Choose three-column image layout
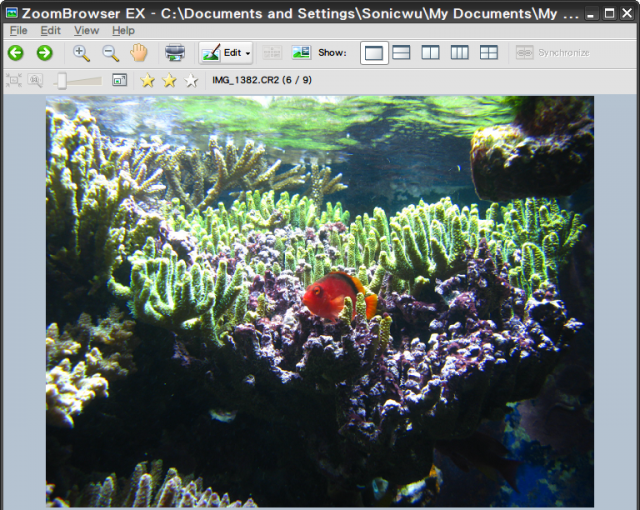640x510 pixels. [460, 53]
